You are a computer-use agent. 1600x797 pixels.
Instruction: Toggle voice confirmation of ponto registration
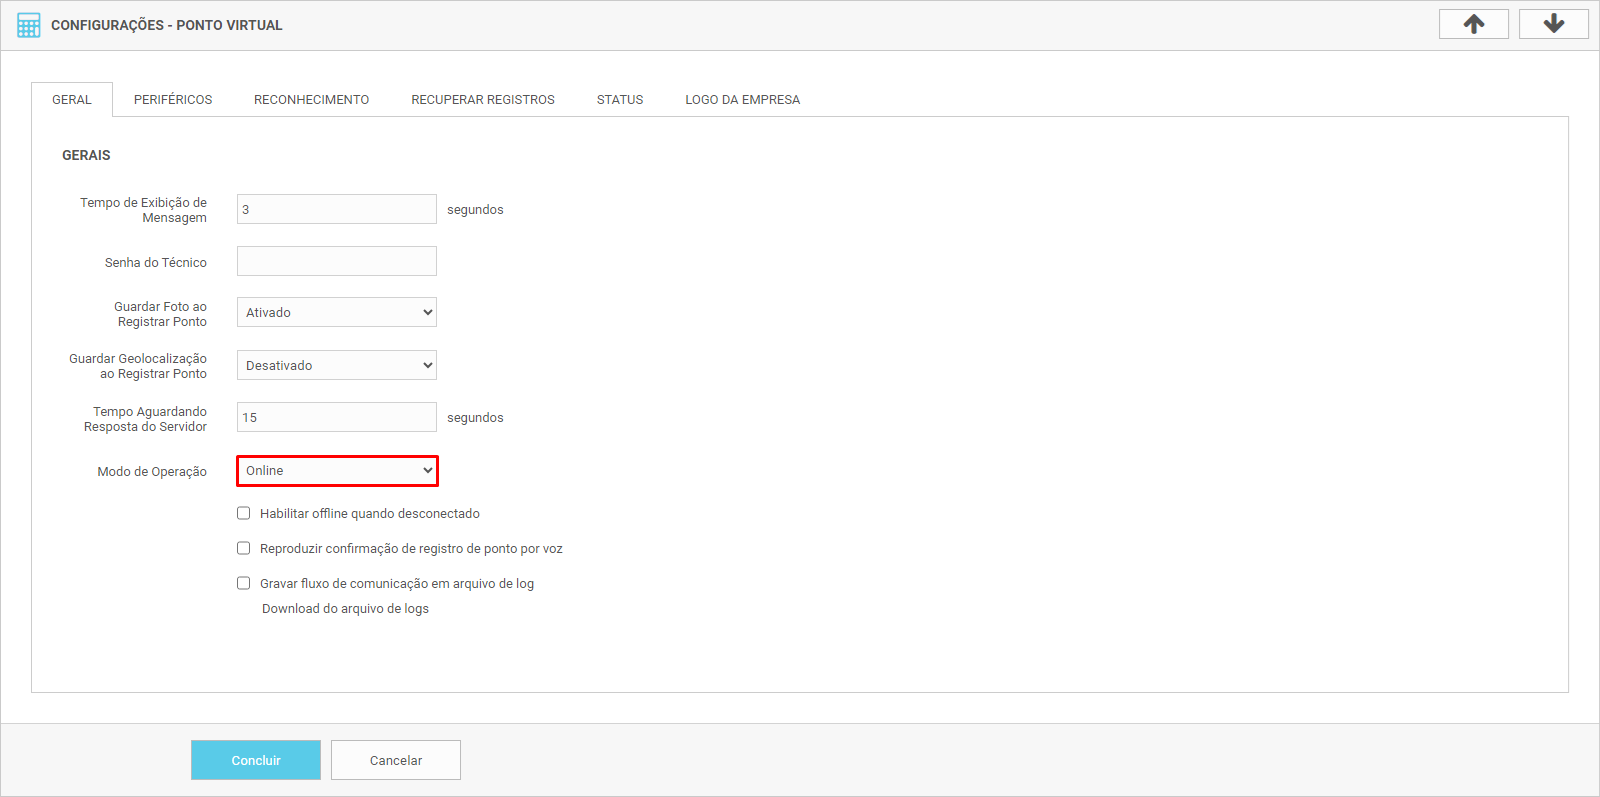(243, 548)
